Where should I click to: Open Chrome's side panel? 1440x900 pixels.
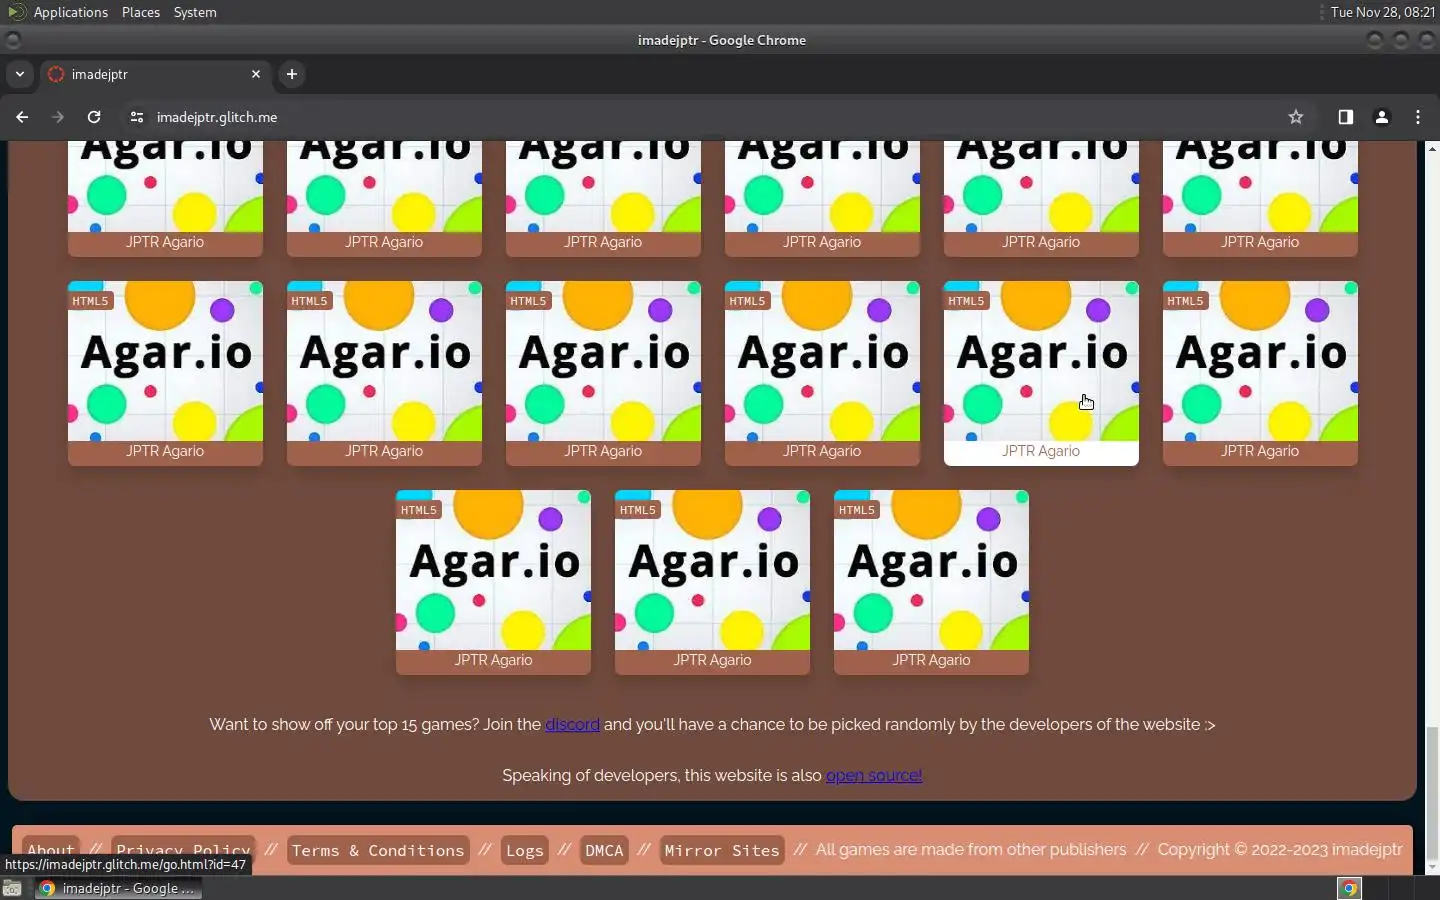[1346, 117]
